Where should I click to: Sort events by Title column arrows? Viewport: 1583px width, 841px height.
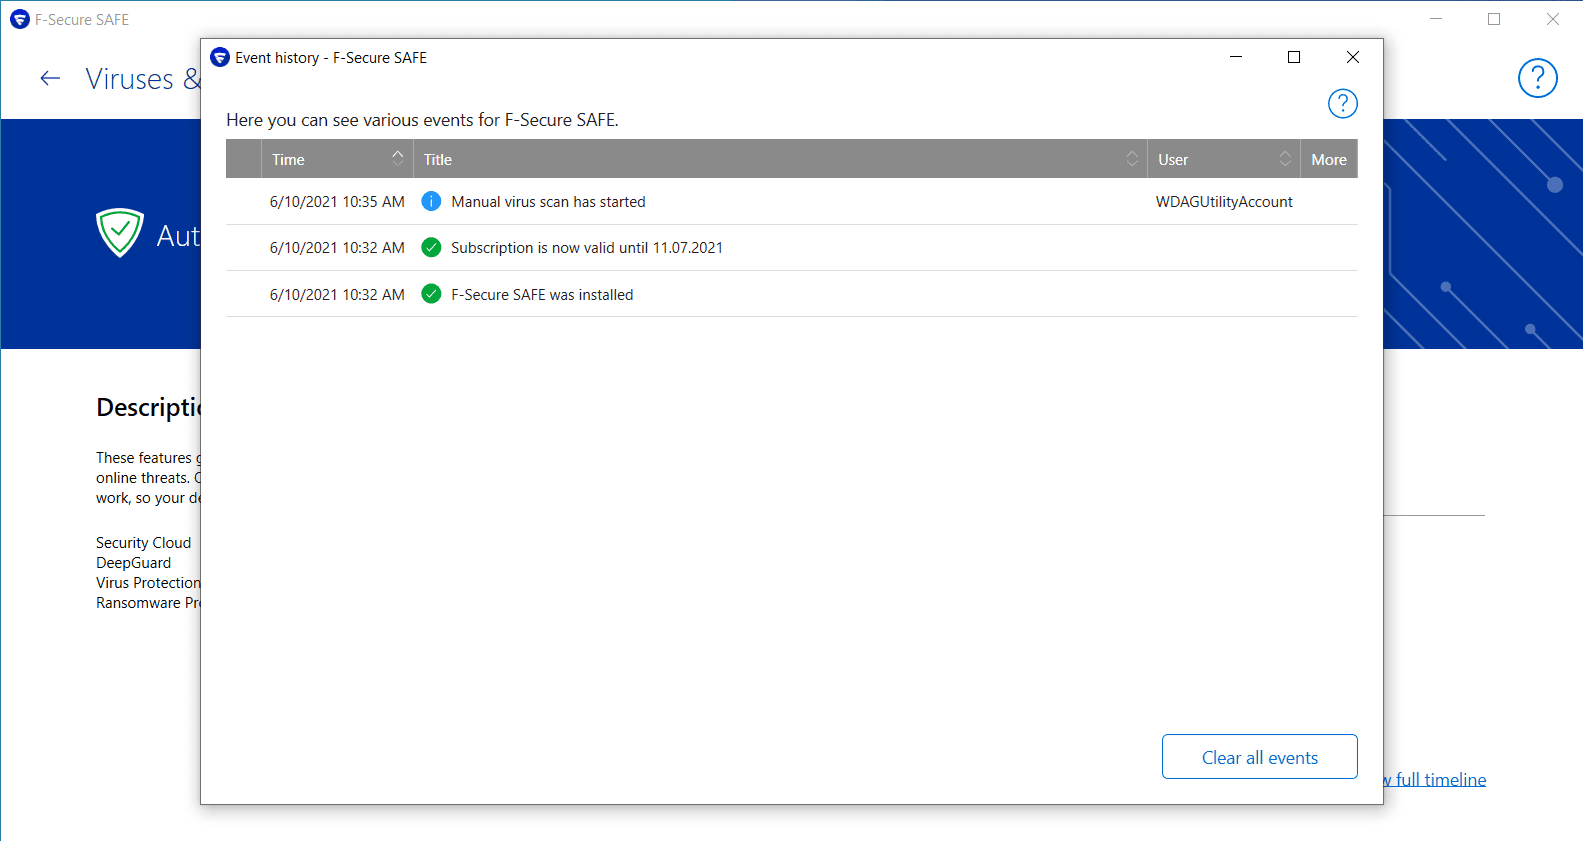click(x=1132, y=158)
